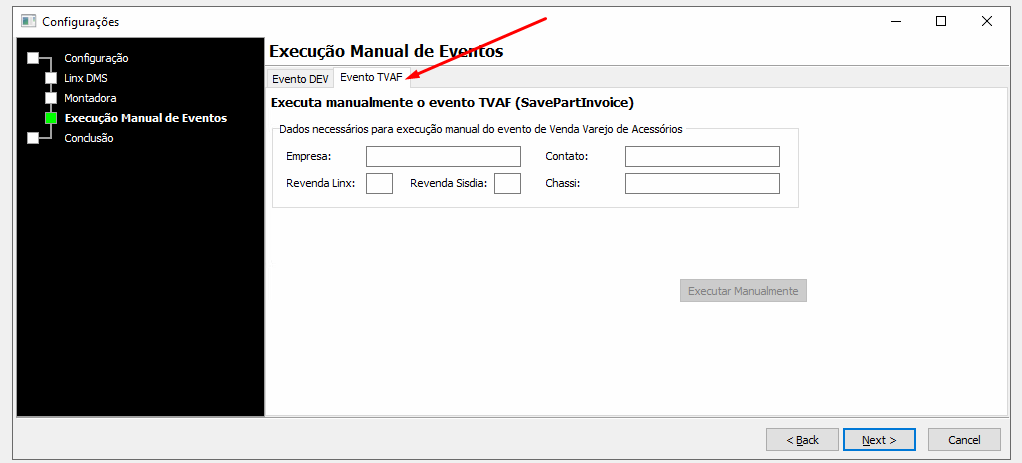The width and height of the screenshot is (1022, 463).
Task: Click the Empresa: label
Action: (309, 157)
